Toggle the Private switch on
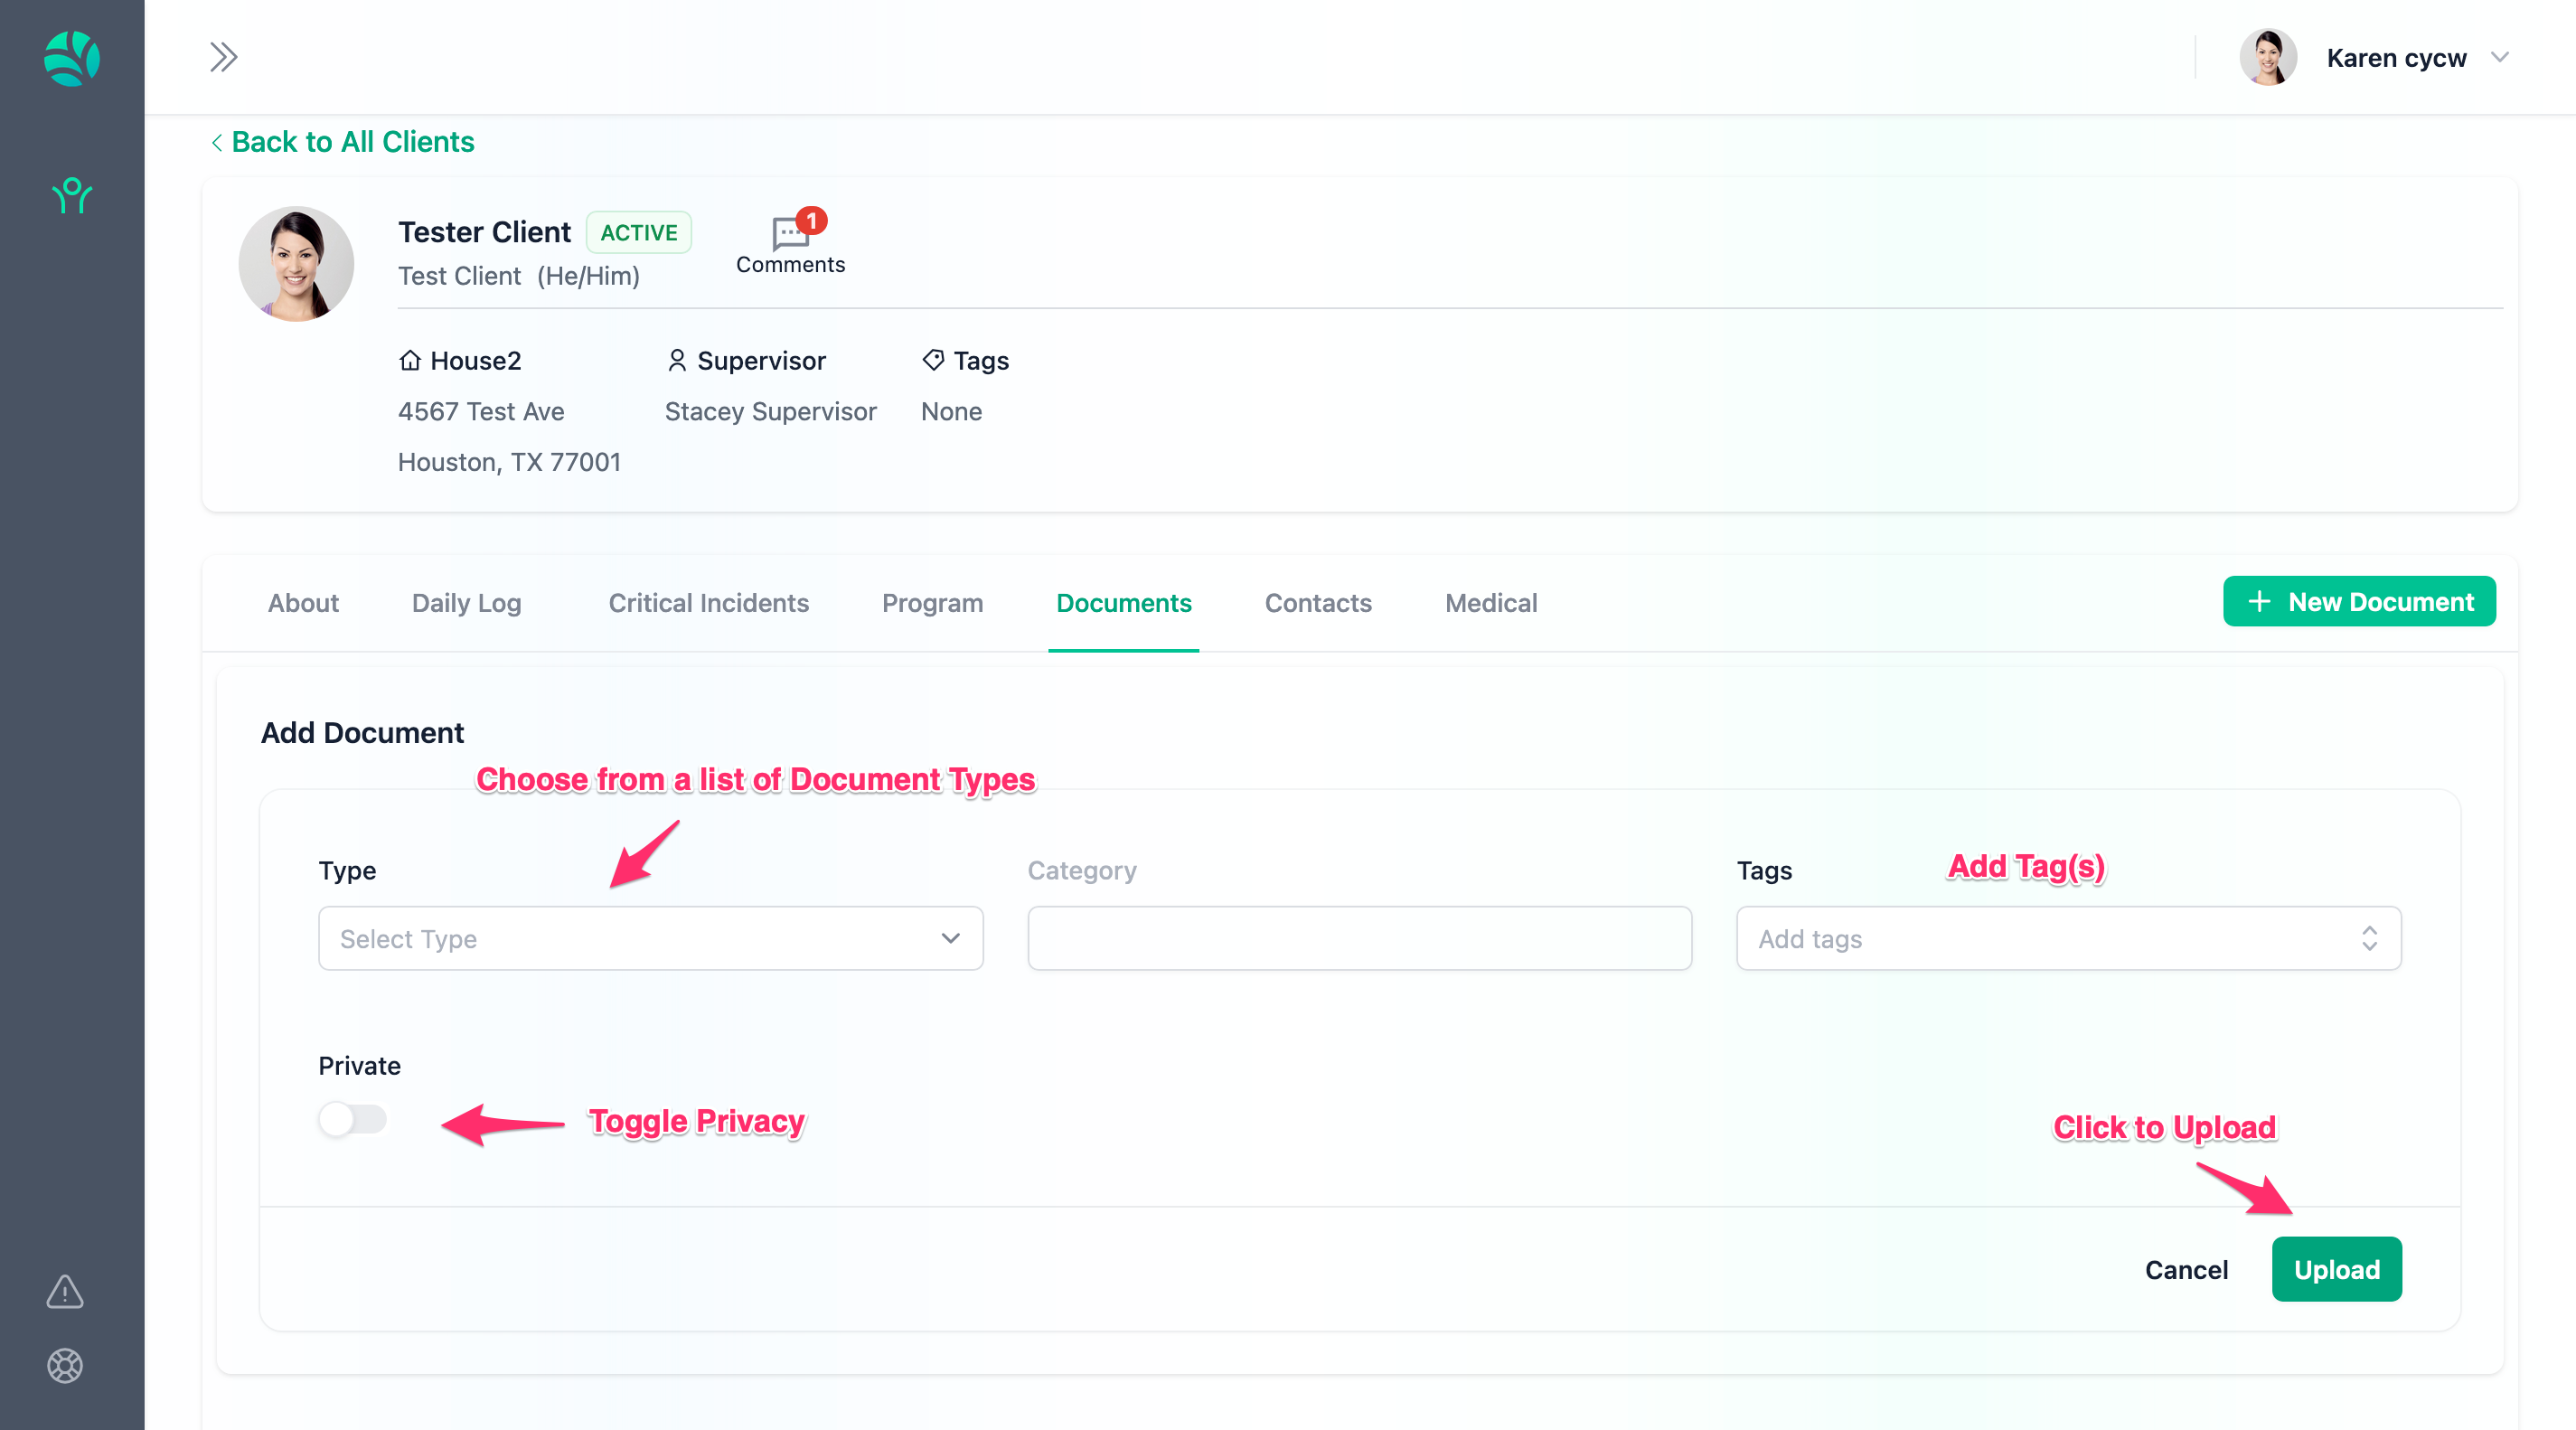Viewport: 2576px width, 1430px height. click(352, 1119)
